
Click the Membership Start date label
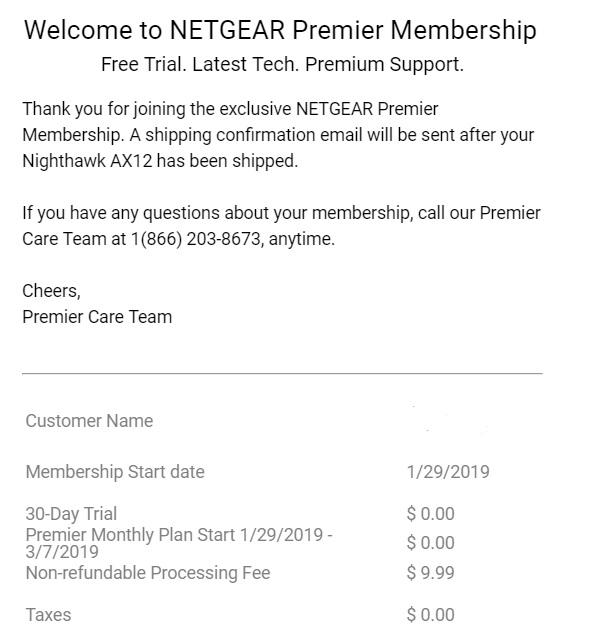[x=115, y=472]
